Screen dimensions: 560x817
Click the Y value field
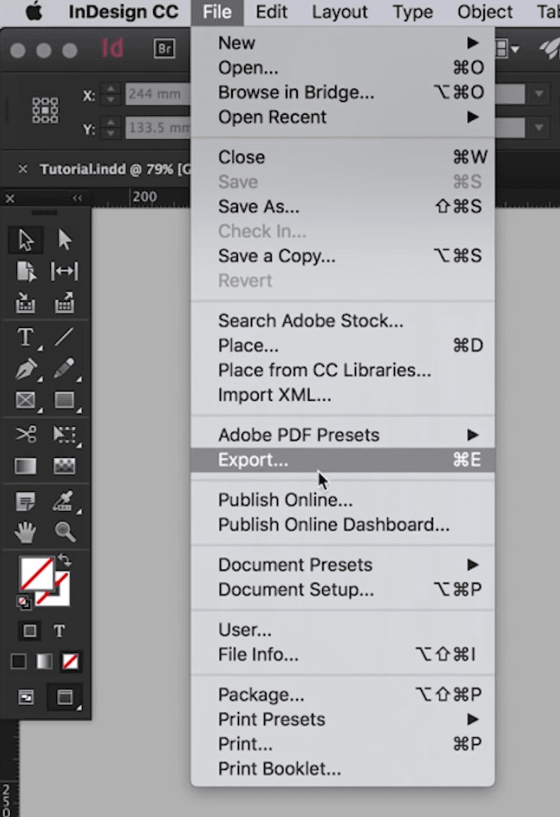[158, 128]
